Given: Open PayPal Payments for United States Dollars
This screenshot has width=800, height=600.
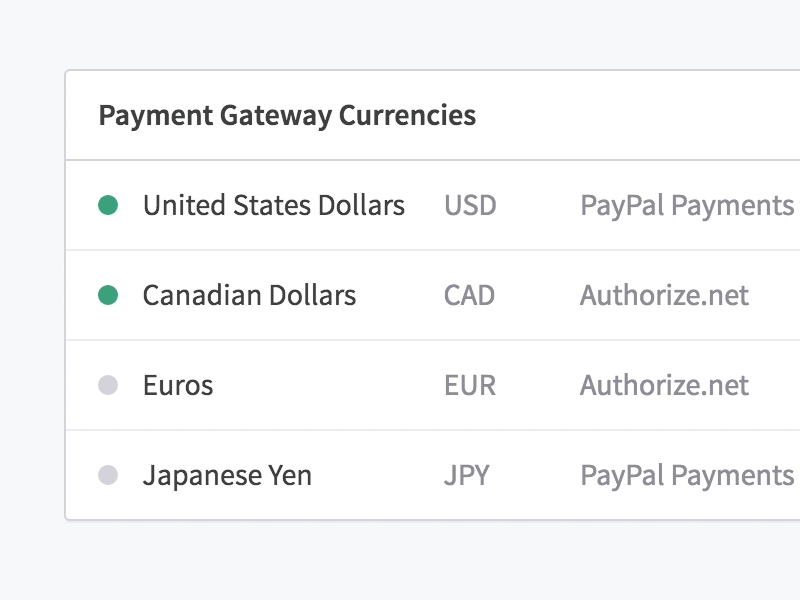Looking at the screenshot, I should point(687,205).
